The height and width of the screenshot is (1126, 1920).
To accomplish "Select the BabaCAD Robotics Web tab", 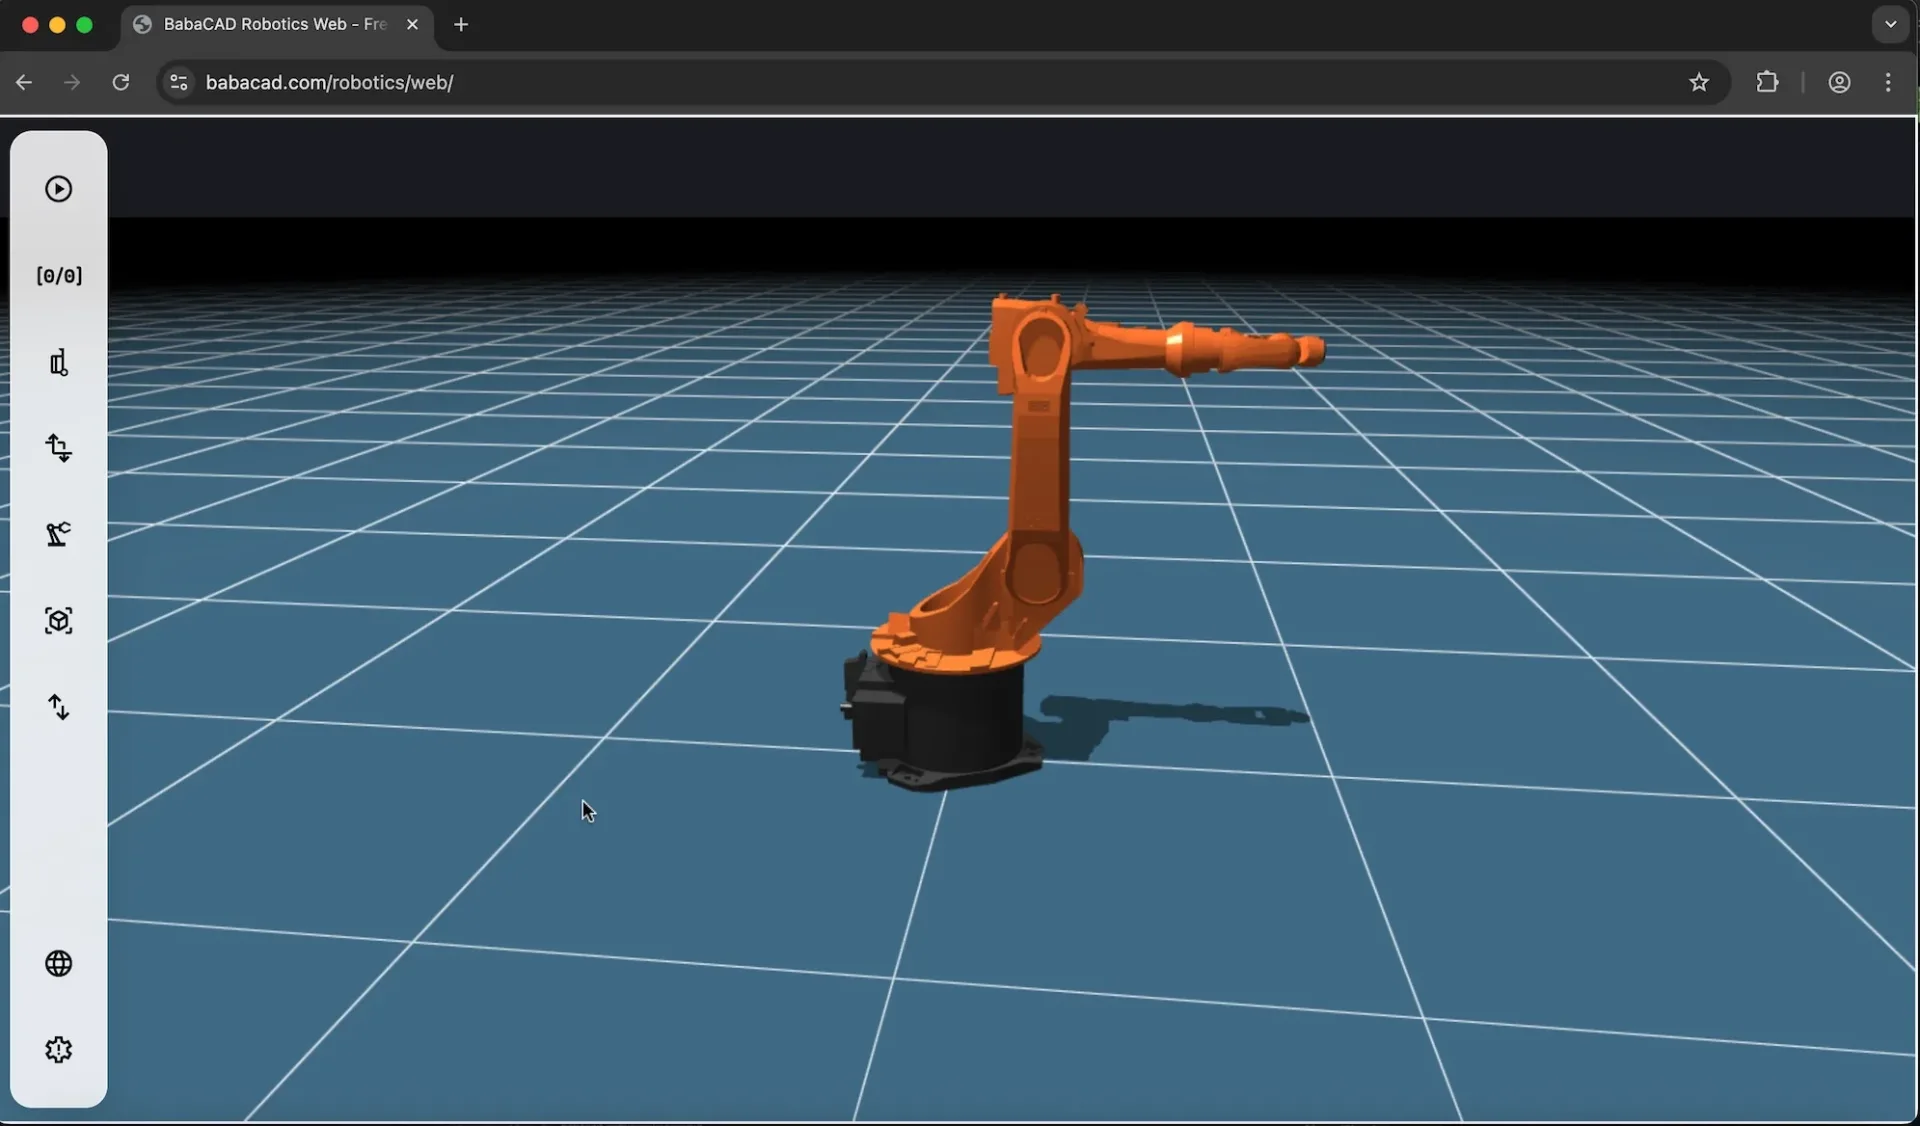I will tap(277, 25).
